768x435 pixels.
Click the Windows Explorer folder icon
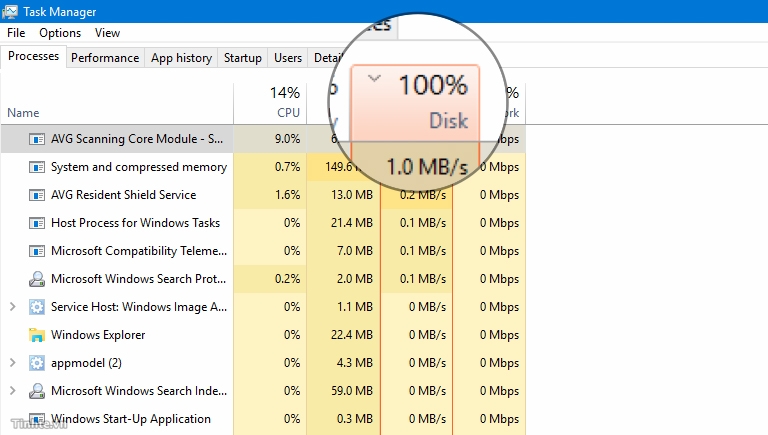[37, 335]
